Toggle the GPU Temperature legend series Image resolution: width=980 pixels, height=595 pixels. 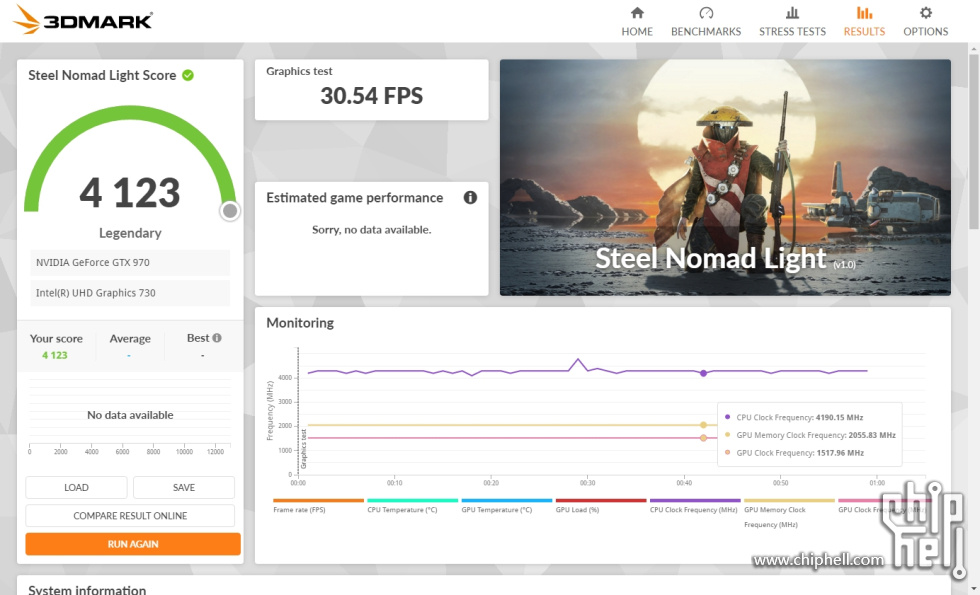click(x=507, y=506)
